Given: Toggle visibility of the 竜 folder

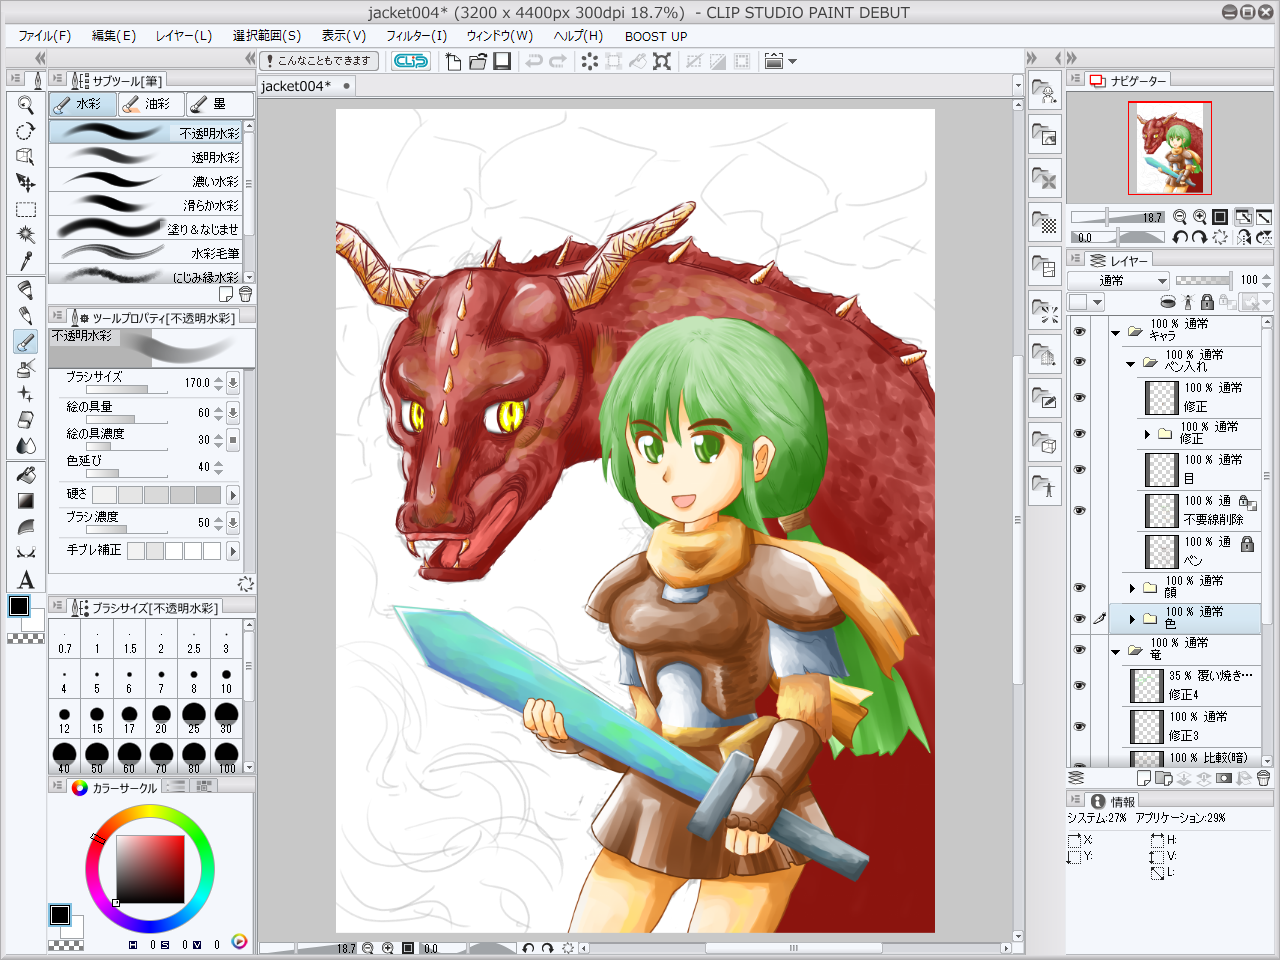Looking at the screenshot, I should tap(1079, 650).
